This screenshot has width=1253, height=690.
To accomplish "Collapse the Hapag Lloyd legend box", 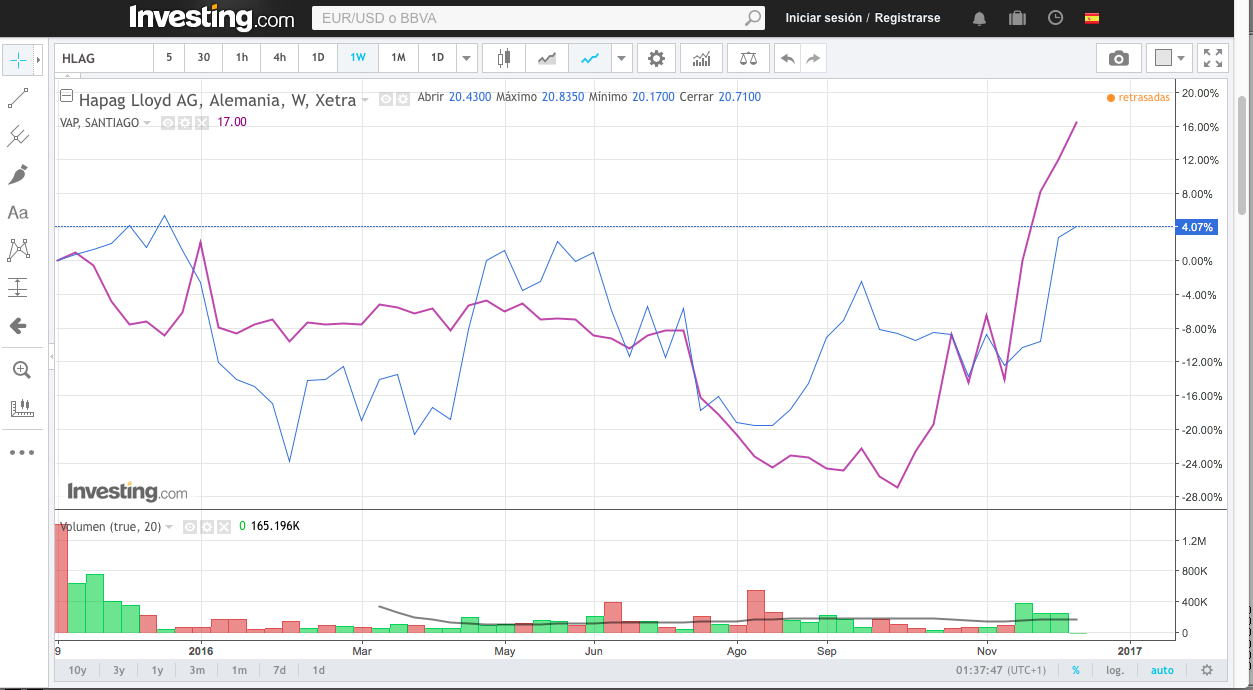I will pos(66,97).
